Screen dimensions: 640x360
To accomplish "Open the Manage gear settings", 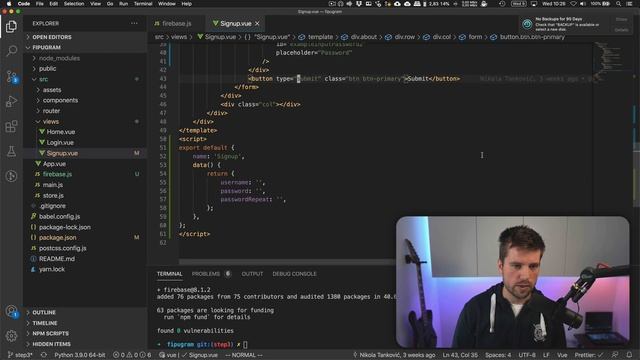I will pyautogui.click(x=11, y=336).
